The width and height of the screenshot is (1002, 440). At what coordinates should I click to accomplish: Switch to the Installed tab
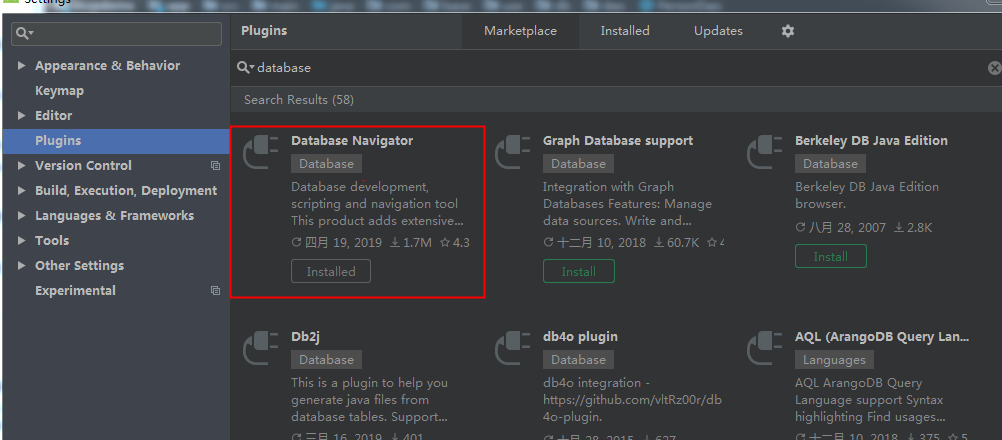625,31
